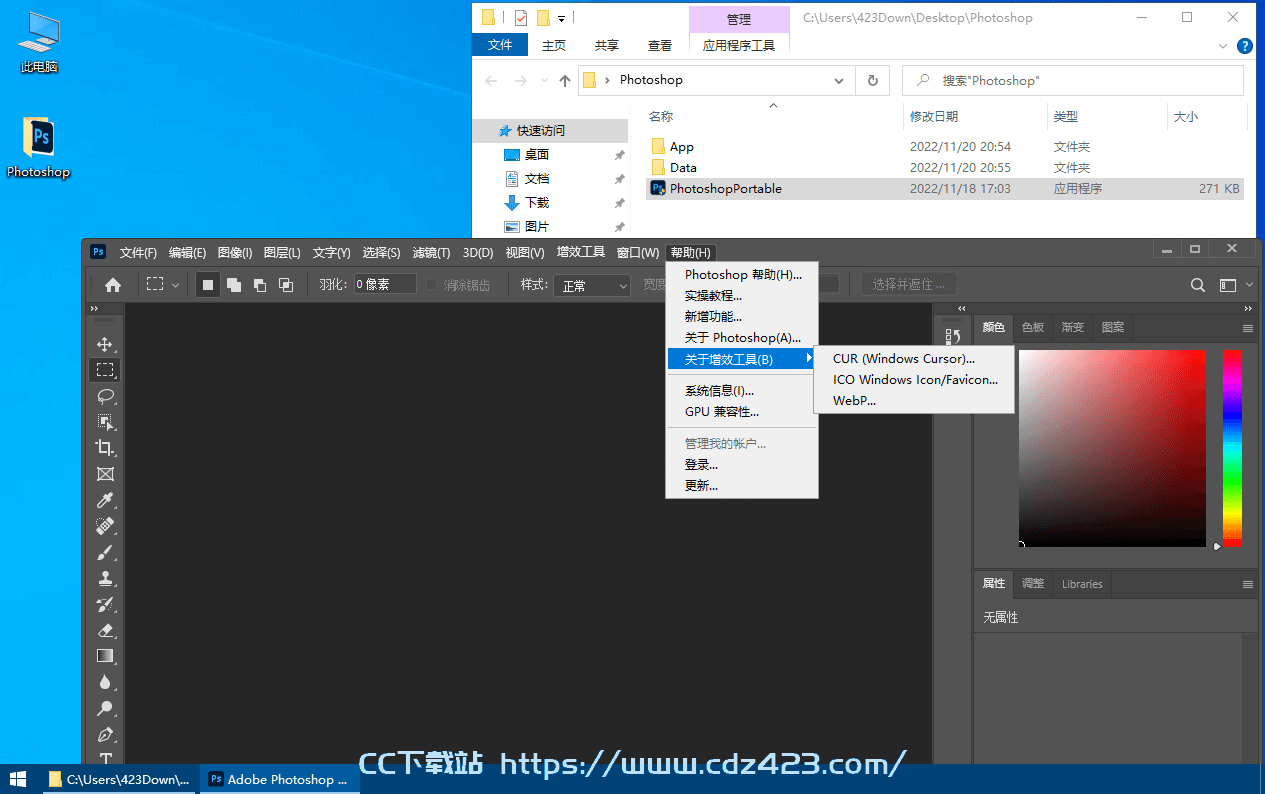This screenshot has height=794, width=1265.
Task: Select the Dodge tool
Action: coord(105,708)
